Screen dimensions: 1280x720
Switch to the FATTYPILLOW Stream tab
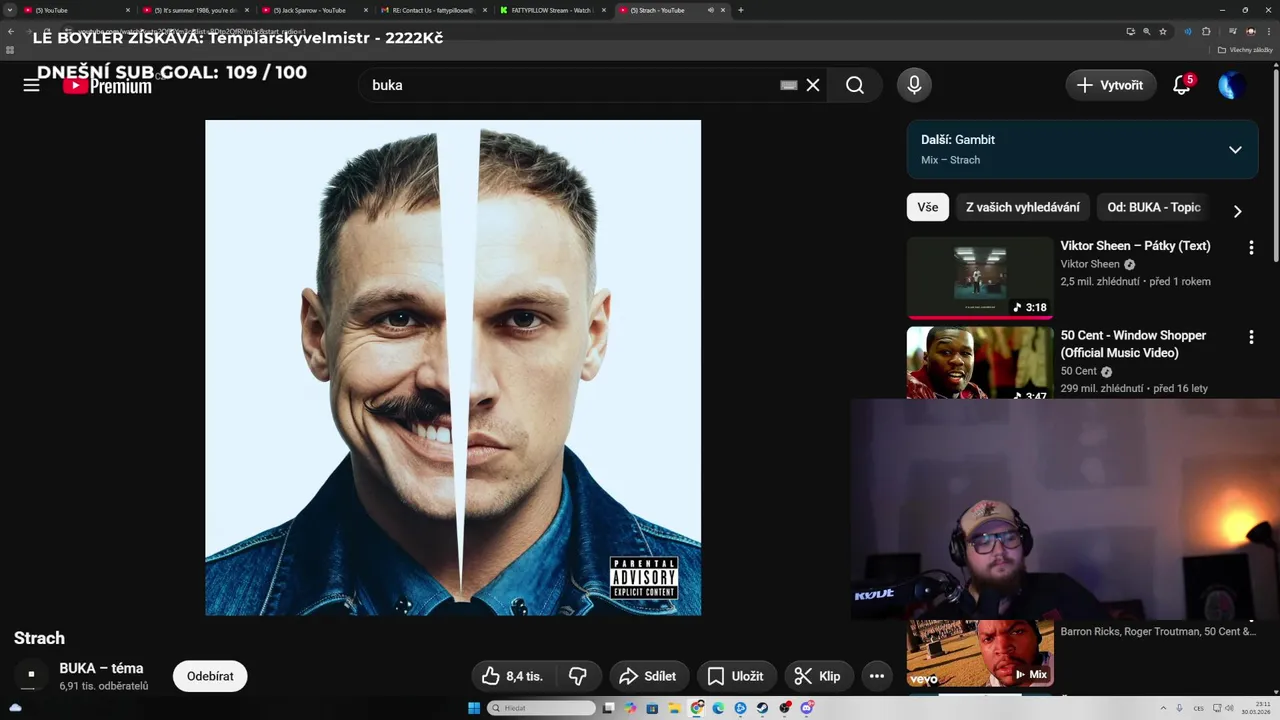click(x=552, y=10)
